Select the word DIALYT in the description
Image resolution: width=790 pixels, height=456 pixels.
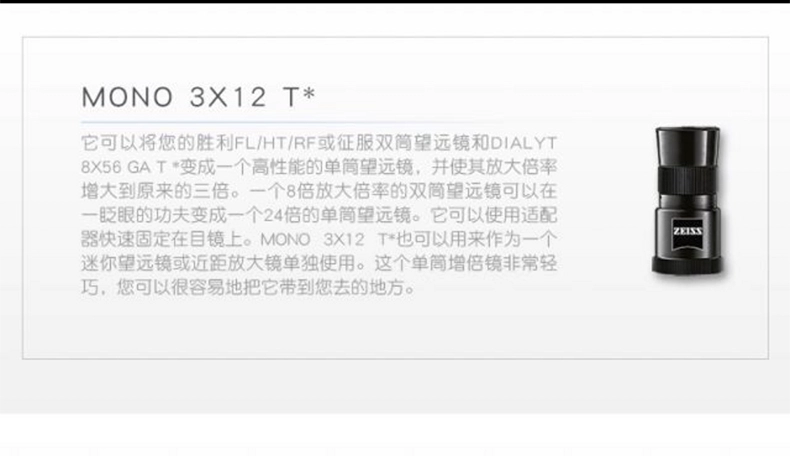pos(523,143)
